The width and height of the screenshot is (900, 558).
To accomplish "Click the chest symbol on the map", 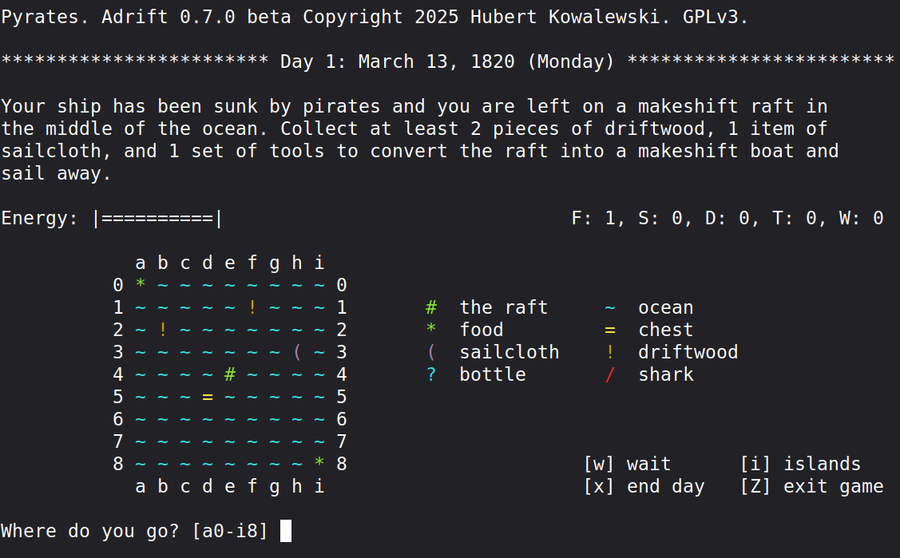I will pyautogui.click(x=208, y=397).
